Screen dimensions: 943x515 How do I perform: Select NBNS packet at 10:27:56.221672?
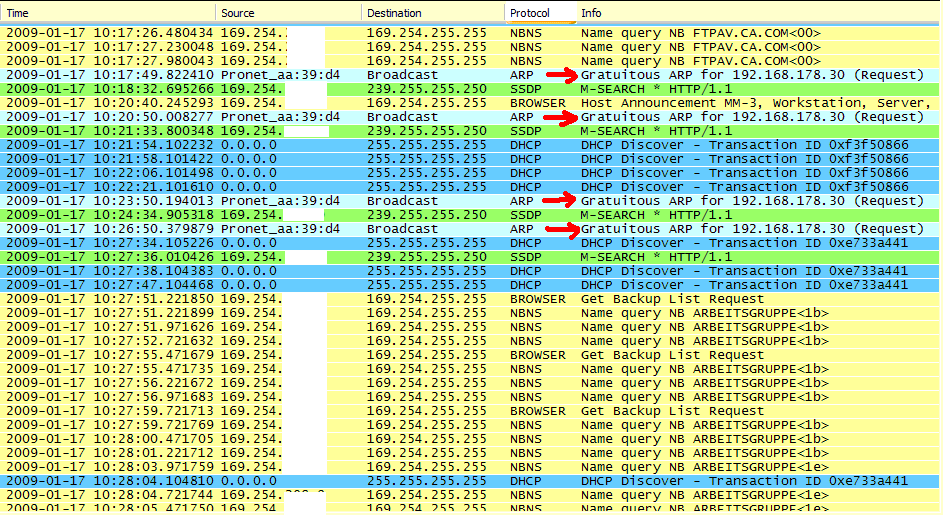click(470, 383)
